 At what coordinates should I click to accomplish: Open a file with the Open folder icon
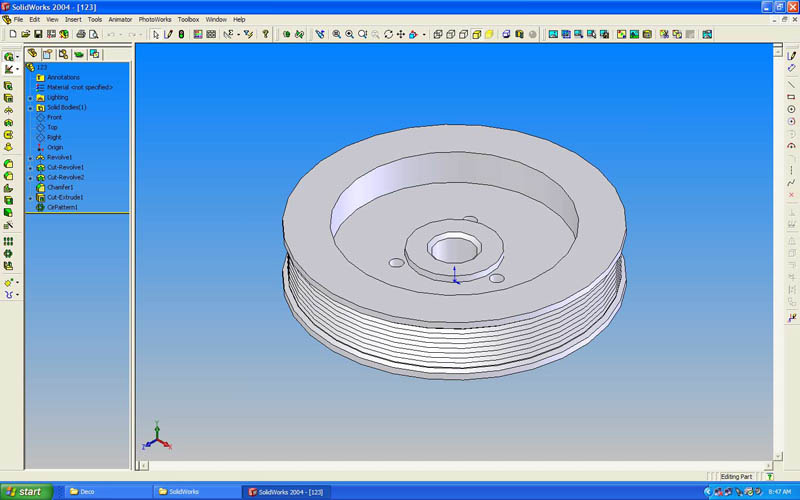coord(26,34)
